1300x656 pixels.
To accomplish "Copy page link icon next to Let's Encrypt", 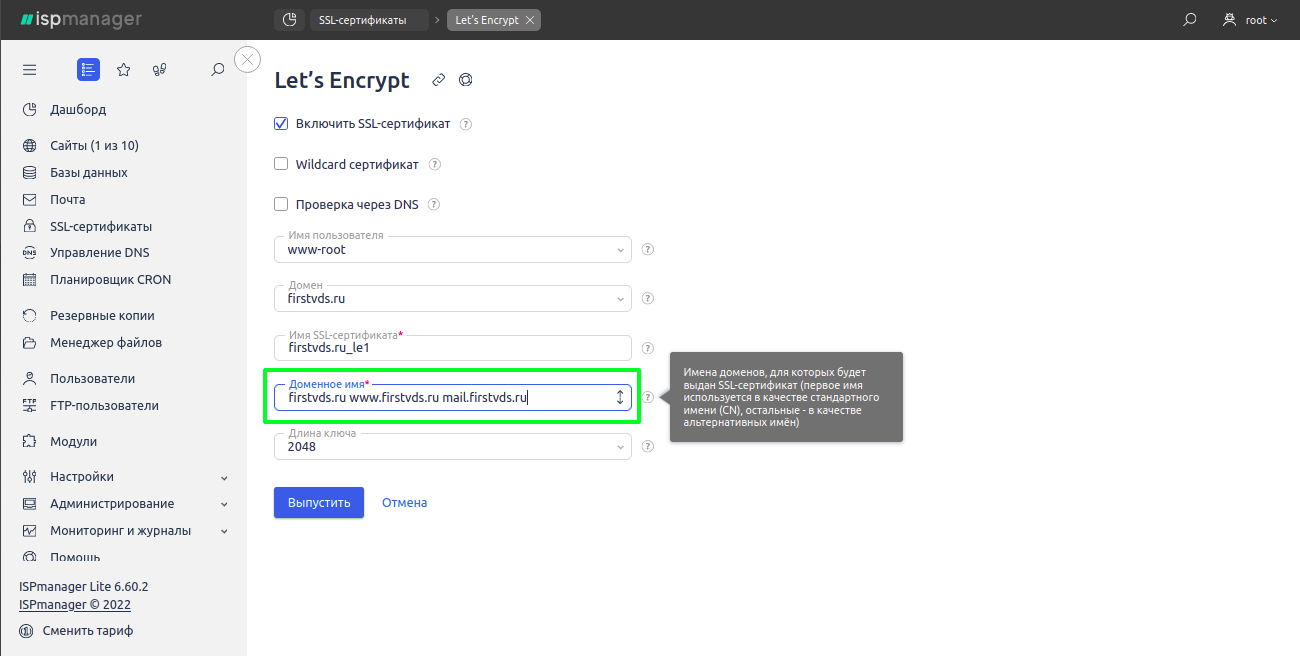I will pos(438,80).
